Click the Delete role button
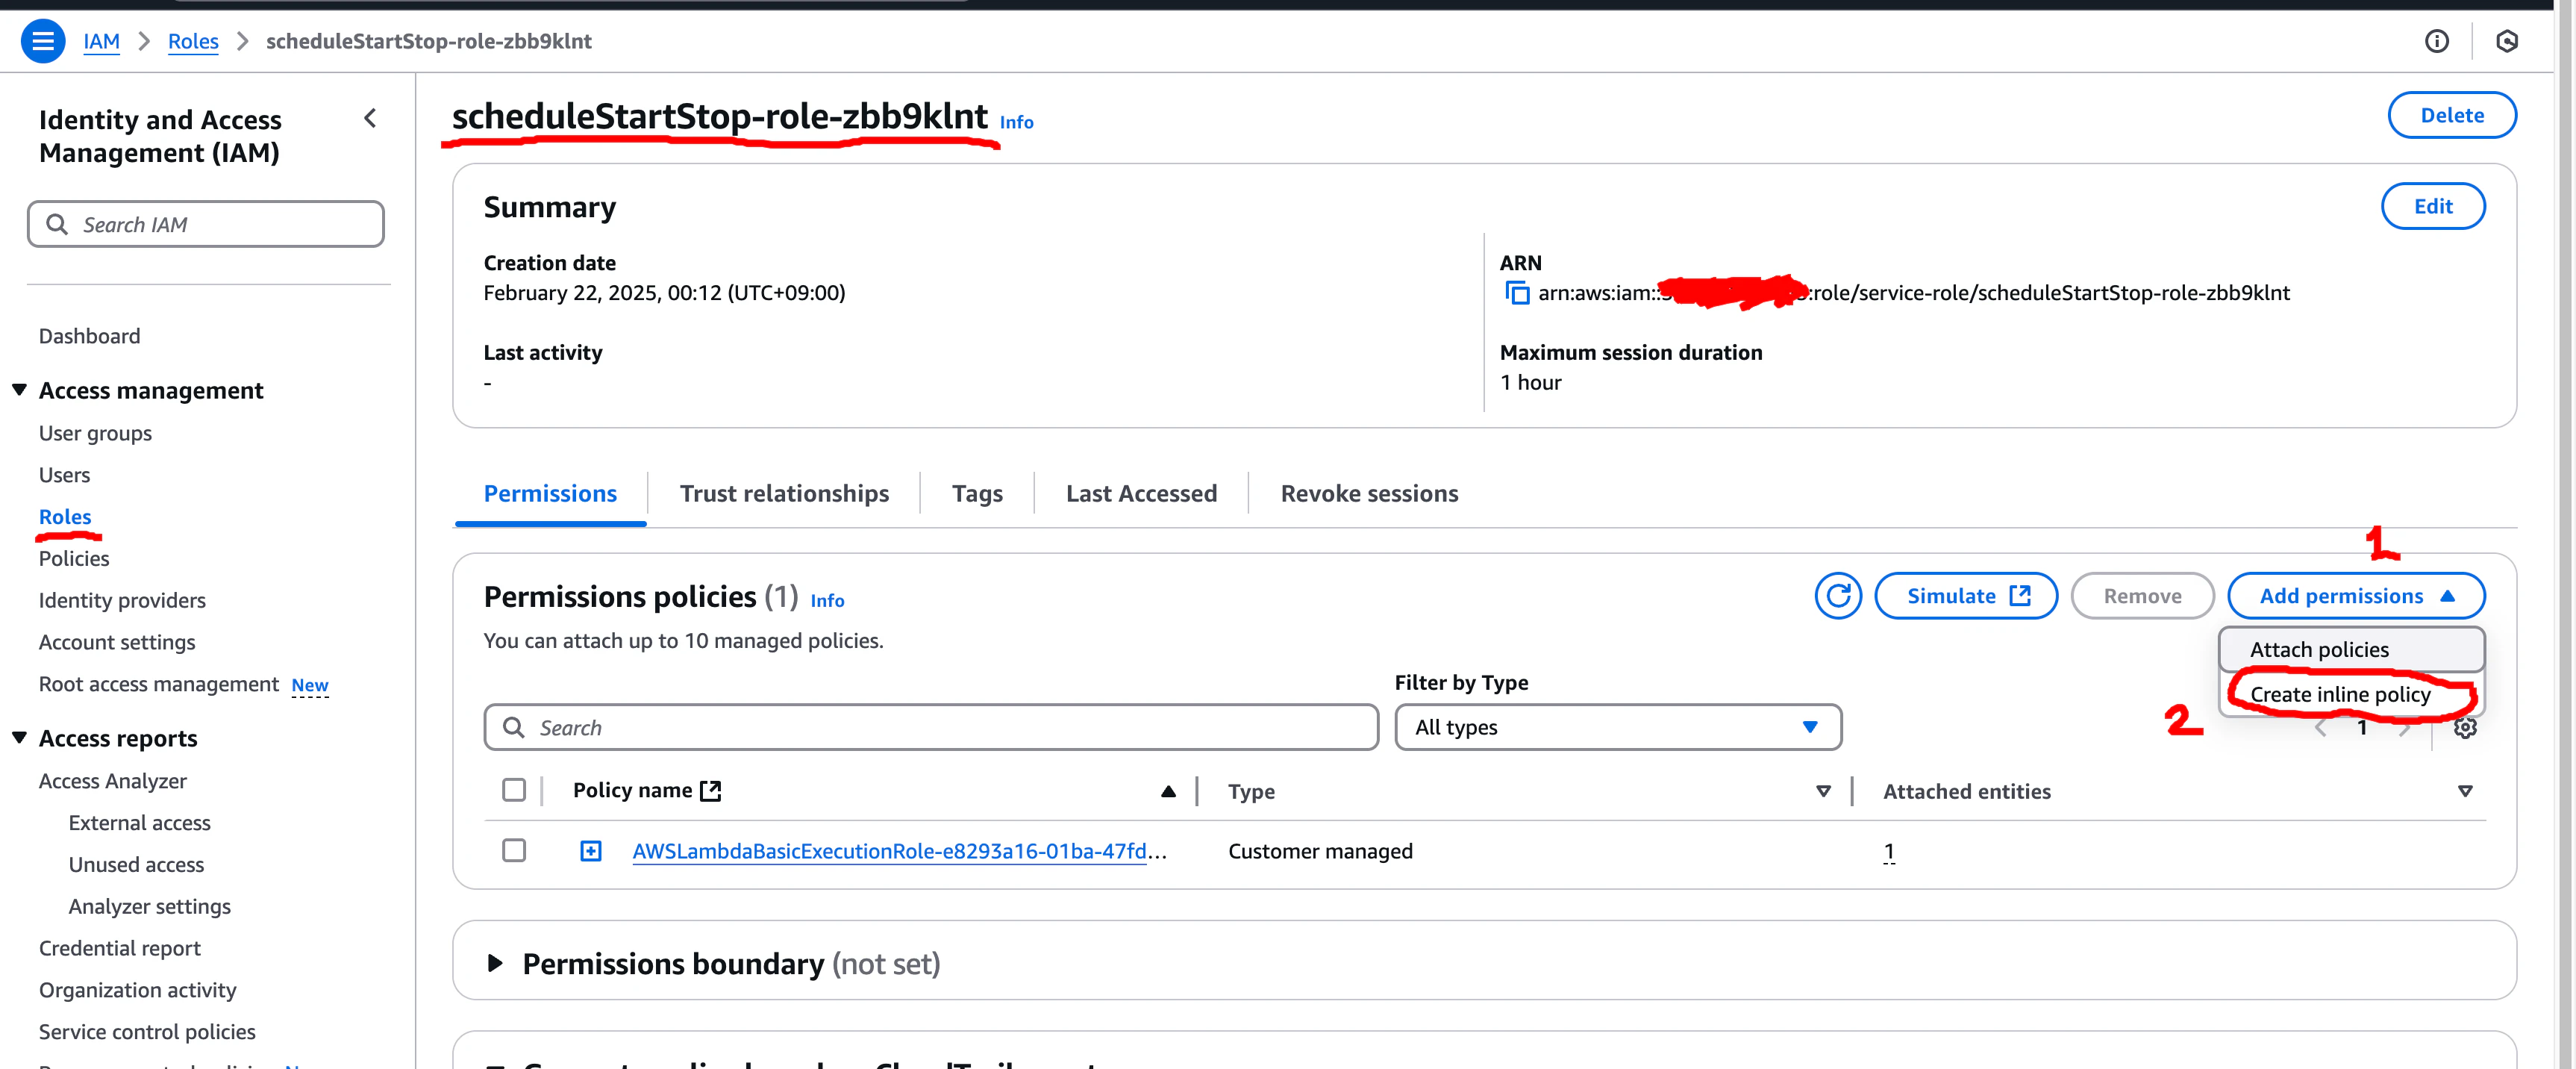Viewport: 2576px width, 1069px height. pyautogui.click(x=2451, y=115)
